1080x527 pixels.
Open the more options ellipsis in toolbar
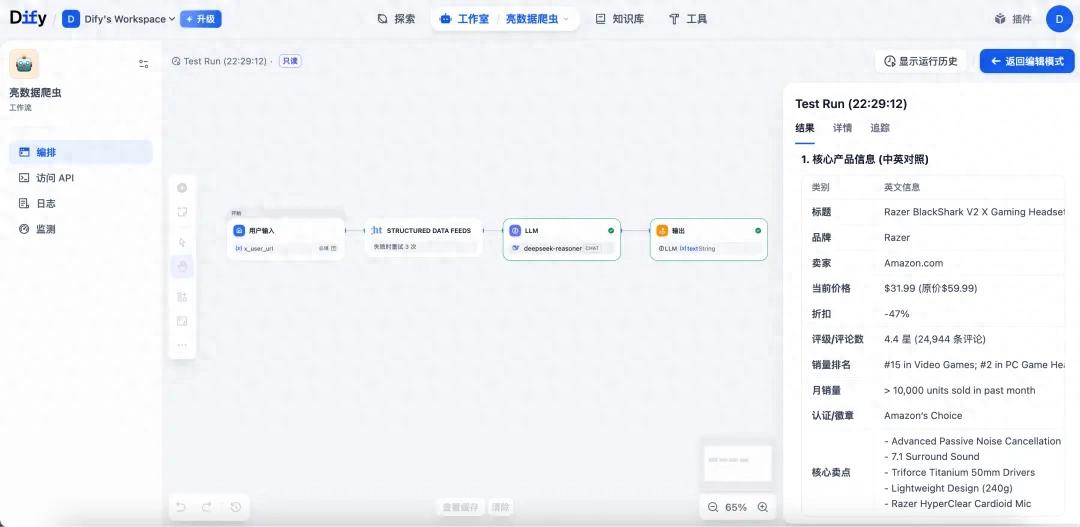(183, 344)
